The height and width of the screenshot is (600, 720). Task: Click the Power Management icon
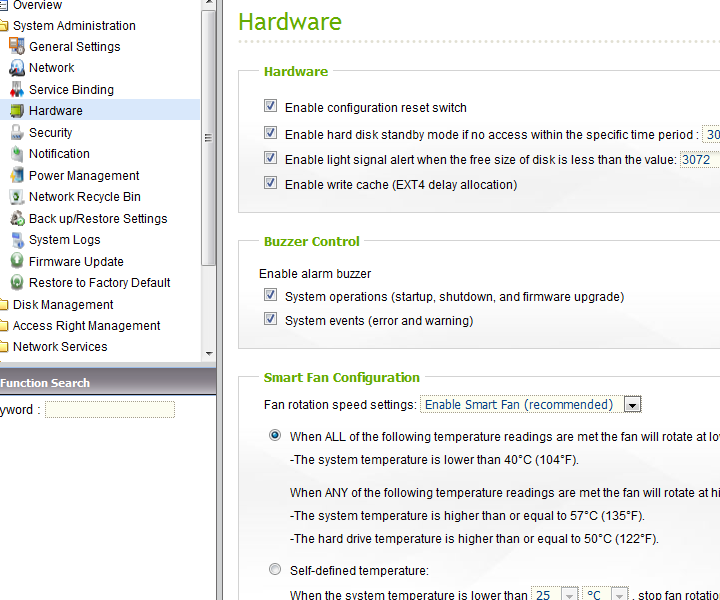pyautogui.click(x=17, y=176)
